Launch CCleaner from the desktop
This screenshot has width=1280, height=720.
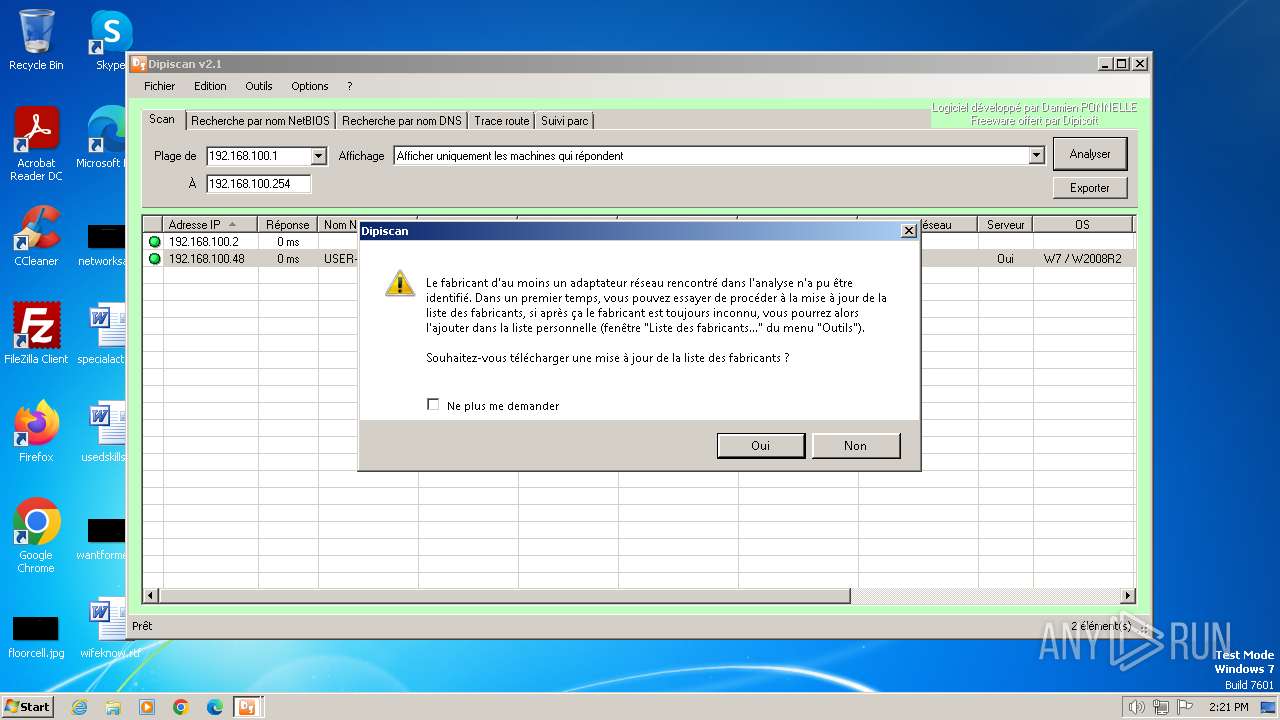36,236
